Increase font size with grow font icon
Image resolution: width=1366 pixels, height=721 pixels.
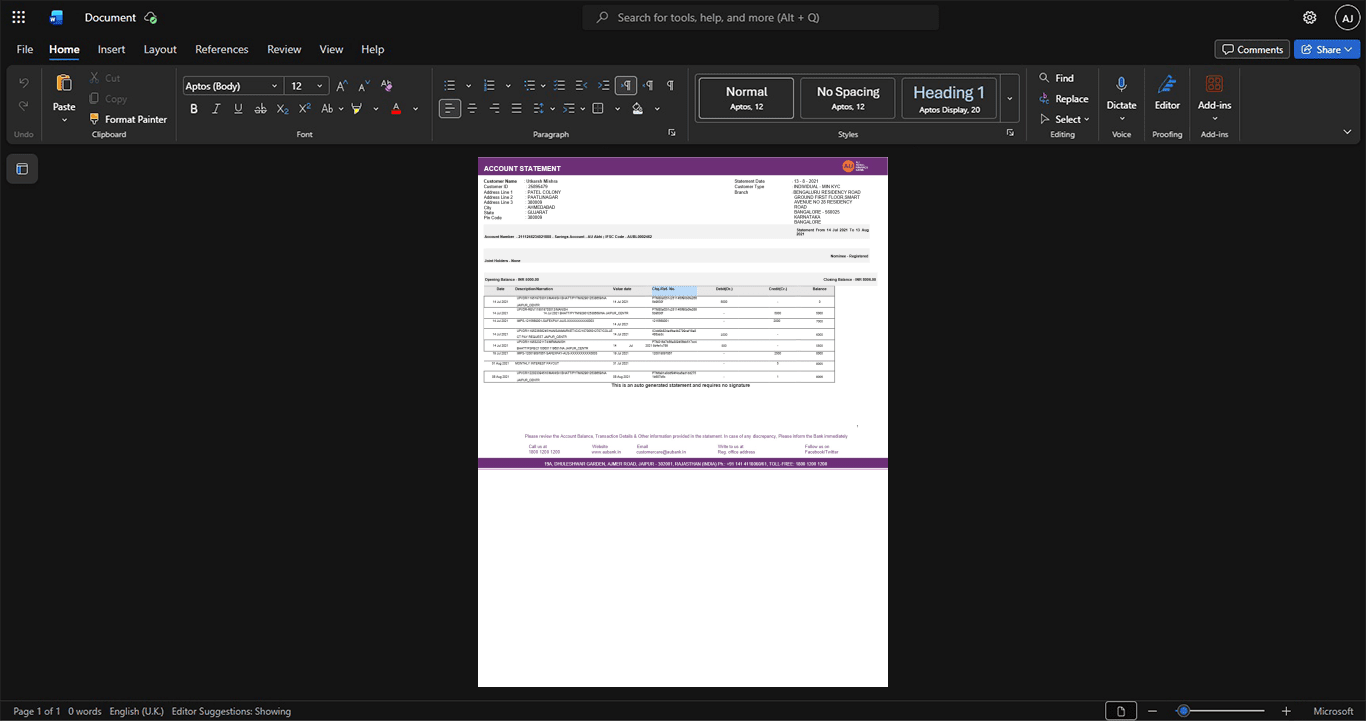click(342, 86)
